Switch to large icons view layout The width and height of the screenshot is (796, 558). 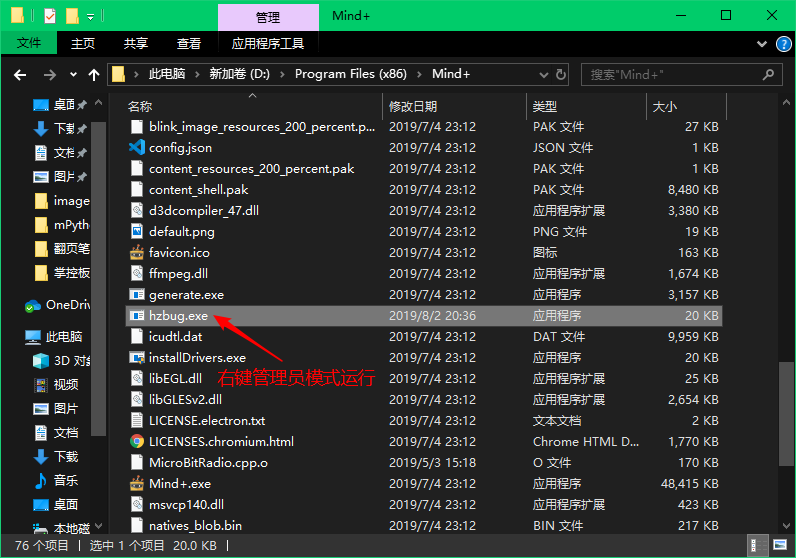(x=779, y=545)
